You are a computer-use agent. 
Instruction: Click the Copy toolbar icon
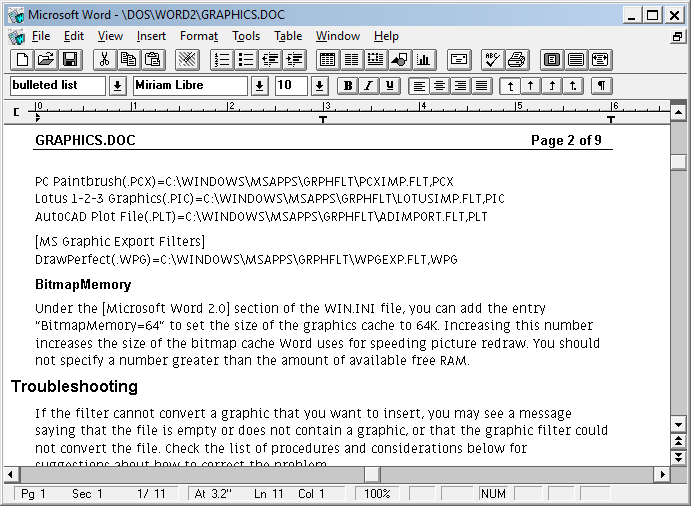tap(128, 60)
